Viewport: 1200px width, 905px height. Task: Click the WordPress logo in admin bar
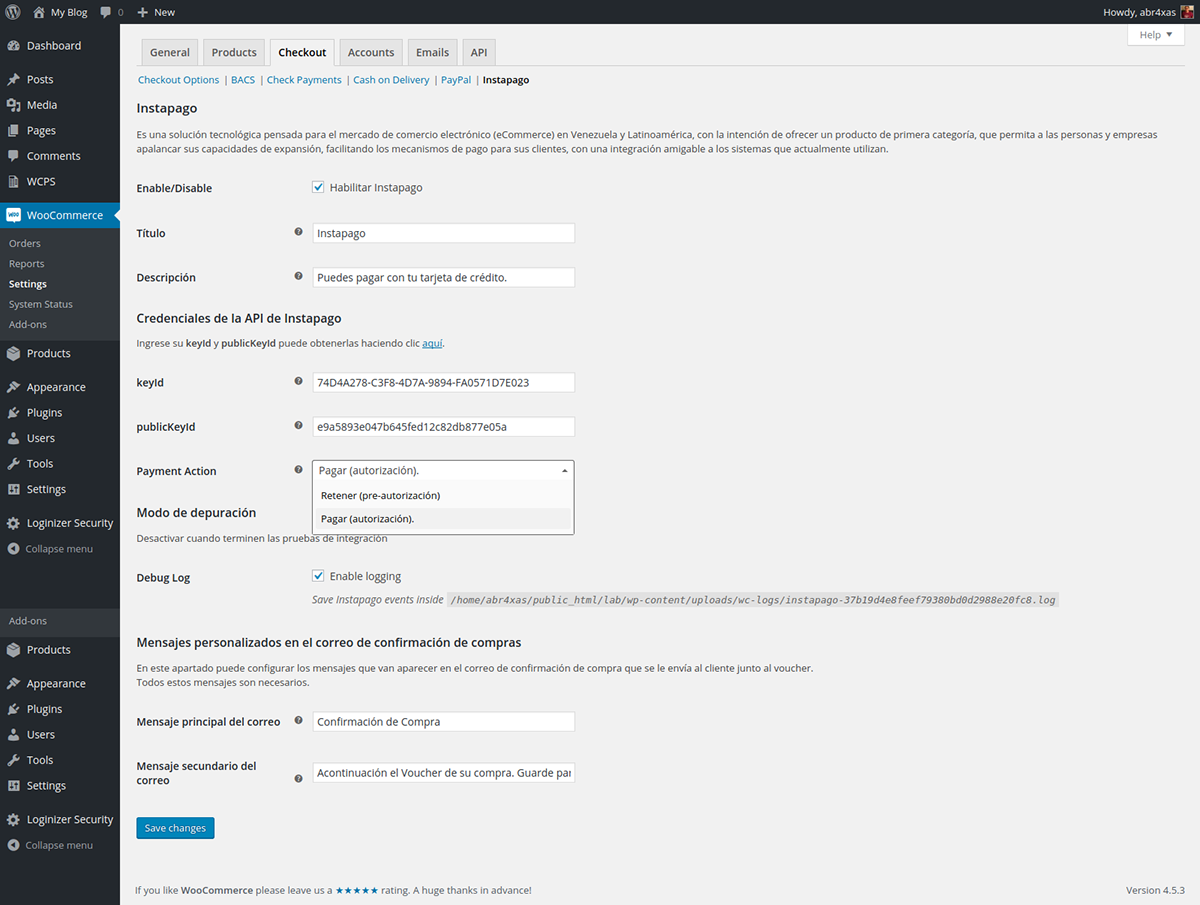[12, 12]
